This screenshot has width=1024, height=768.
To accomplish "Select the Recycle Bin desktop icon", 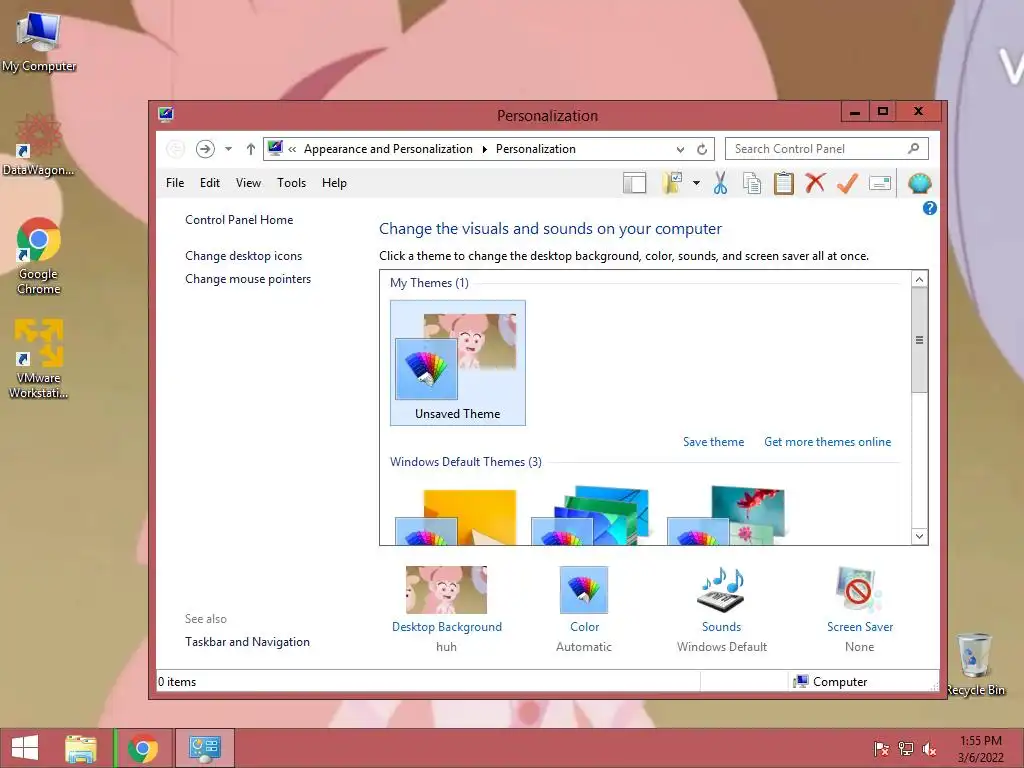I will (x=975, y=664).
